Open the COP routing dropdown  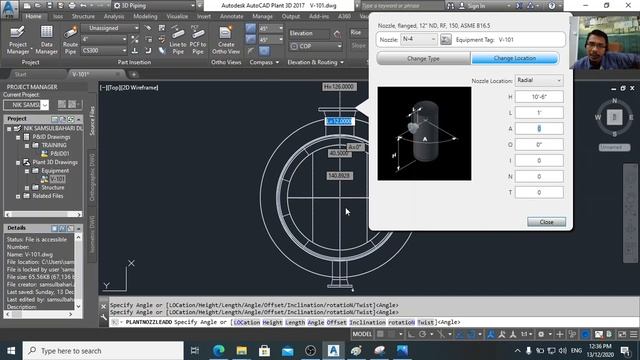(316, 46)
